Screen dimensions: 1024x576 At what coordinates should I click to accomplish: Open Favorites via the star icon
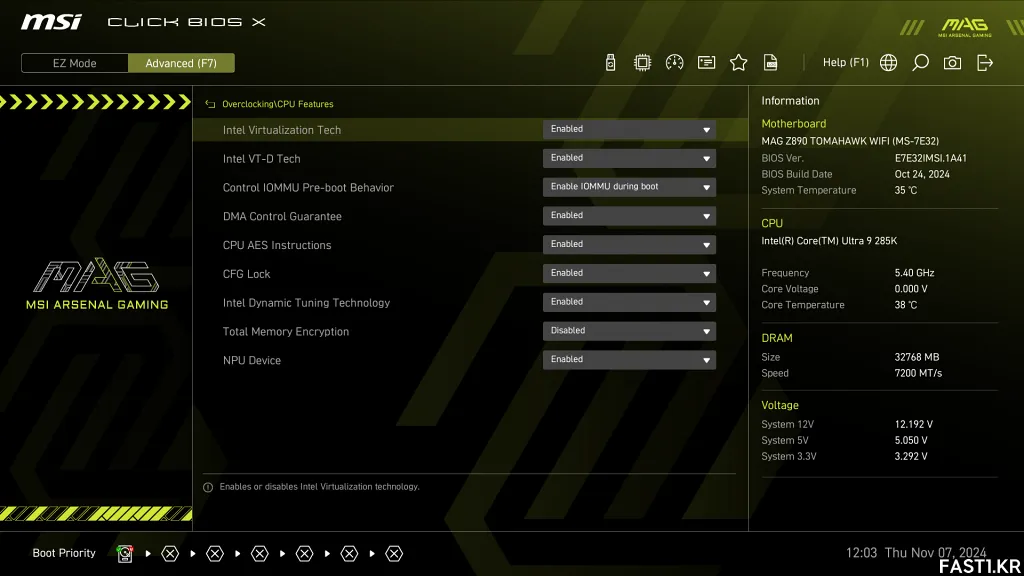point(739,63)
